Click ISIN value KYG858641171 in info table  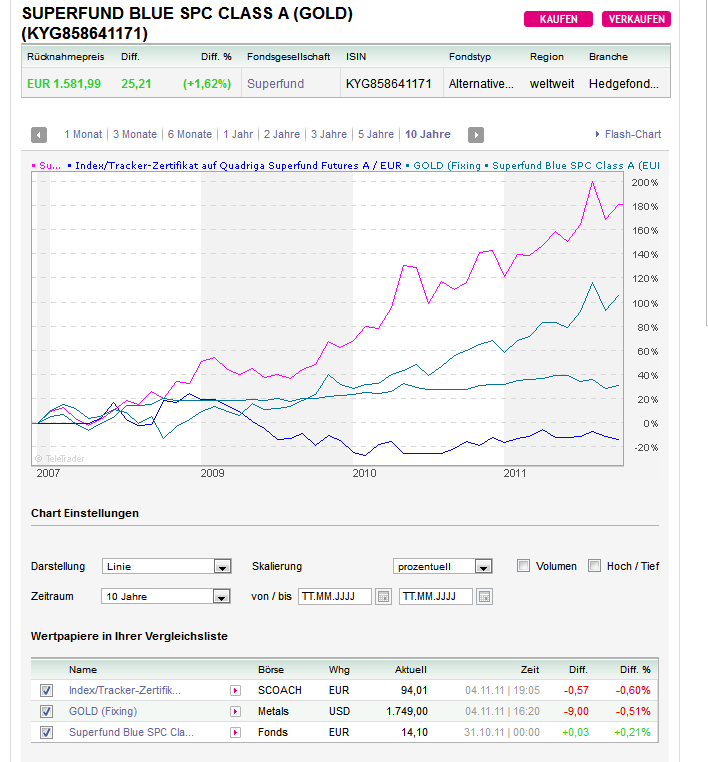(x=388, y=84)
